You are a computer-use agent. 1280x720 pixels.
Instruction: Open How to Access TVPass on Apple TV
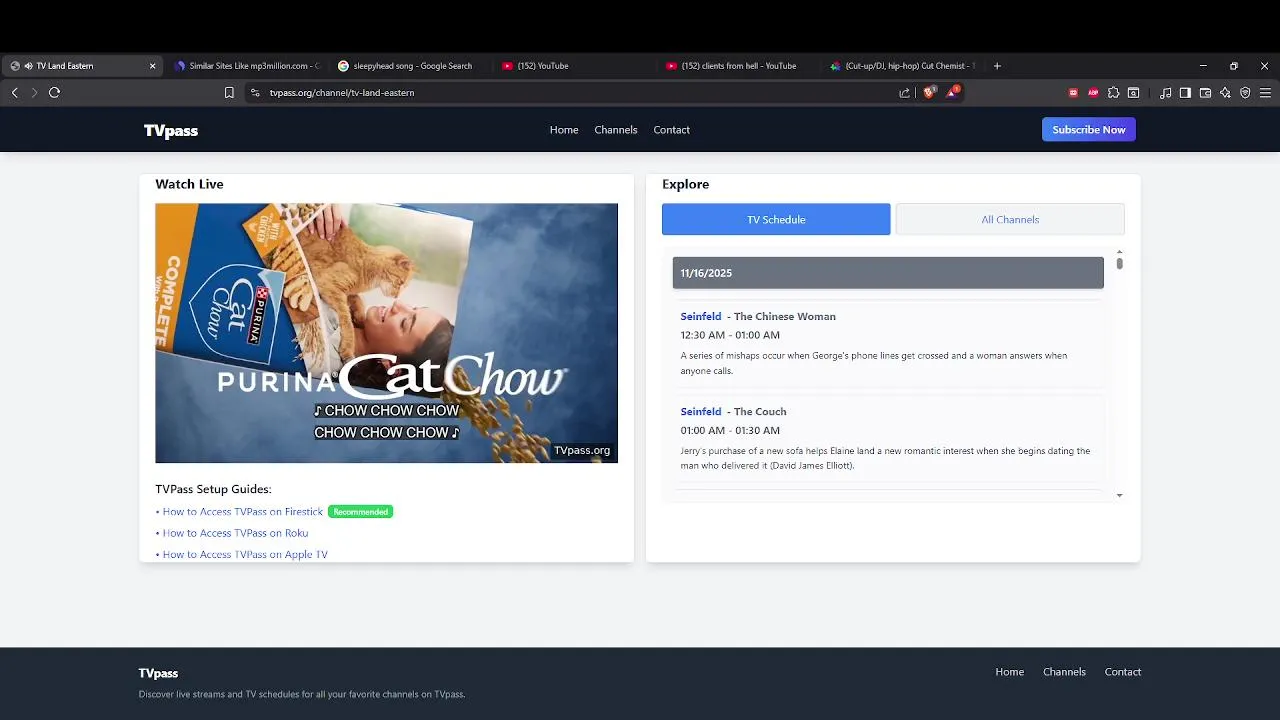(245, 554)
